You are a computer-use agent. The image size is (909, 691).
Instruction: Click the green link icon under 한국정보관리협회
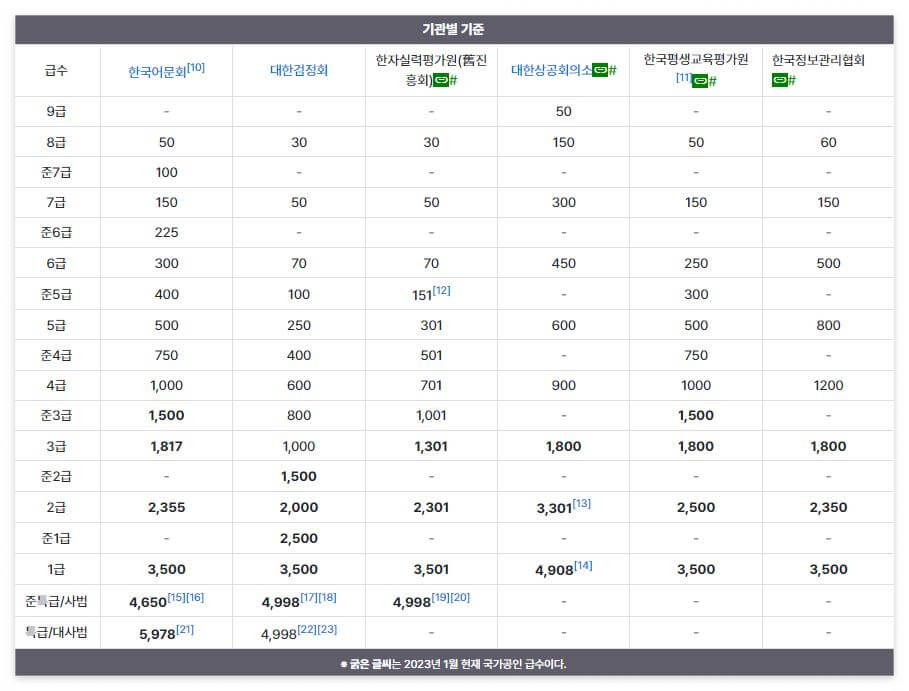pyautogui.click(x=779, y=80)
